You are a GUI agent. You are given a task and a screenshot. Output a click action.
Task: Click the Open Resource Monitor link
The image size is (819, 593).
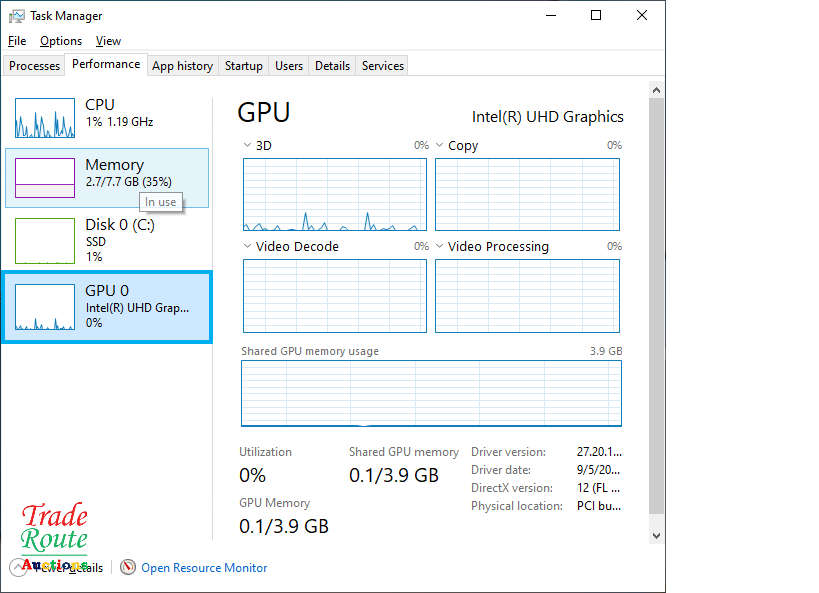pyautogui.click(x=204, y=568)
